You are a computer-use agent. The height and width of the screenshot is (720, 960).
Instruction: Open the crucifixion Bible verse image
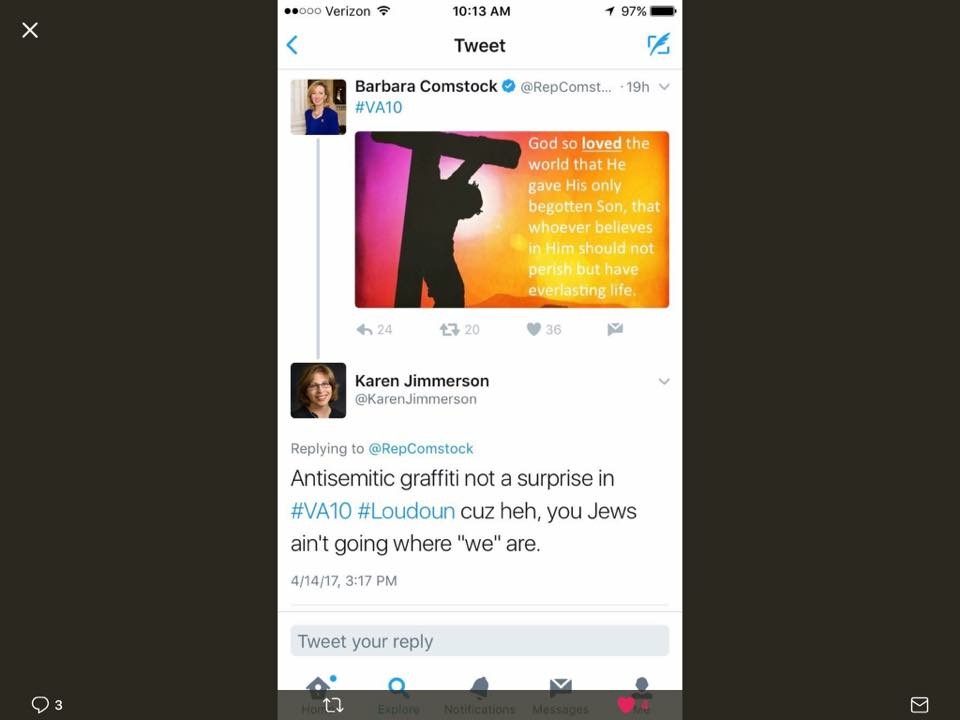tap(512, 219)
